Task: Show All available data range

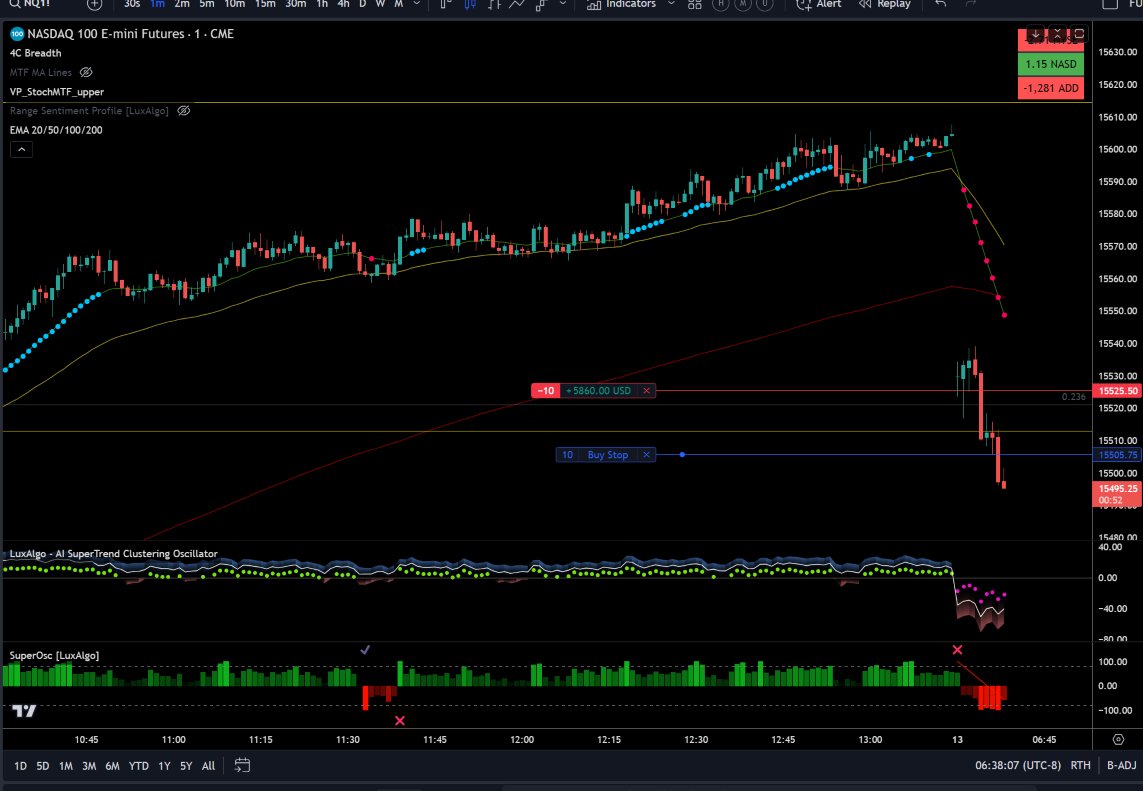Action: click(x=208, y=765)
